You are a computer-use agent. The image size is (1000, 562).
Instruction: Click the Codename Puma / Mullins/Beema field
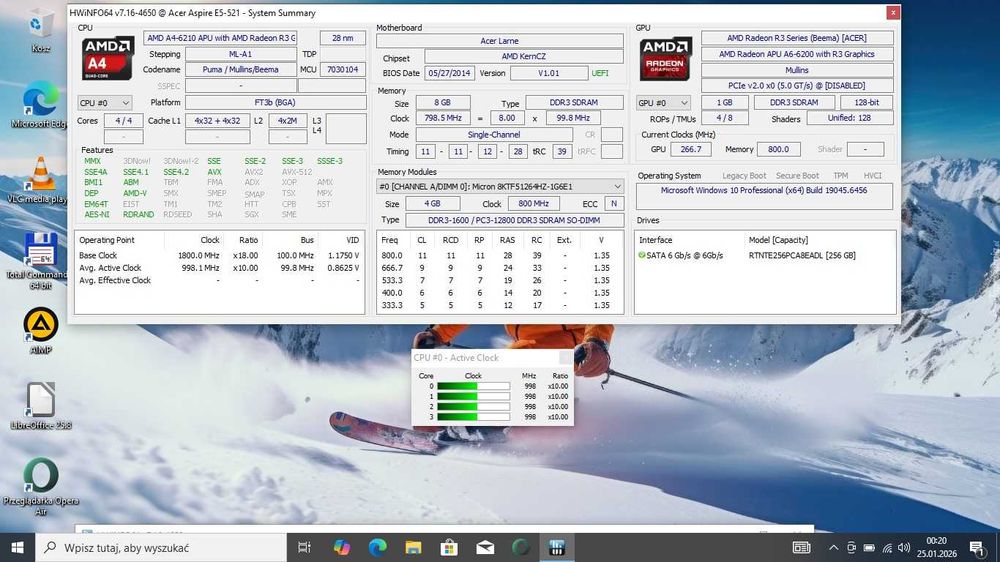pyautogui.click(x=240, y=70)
